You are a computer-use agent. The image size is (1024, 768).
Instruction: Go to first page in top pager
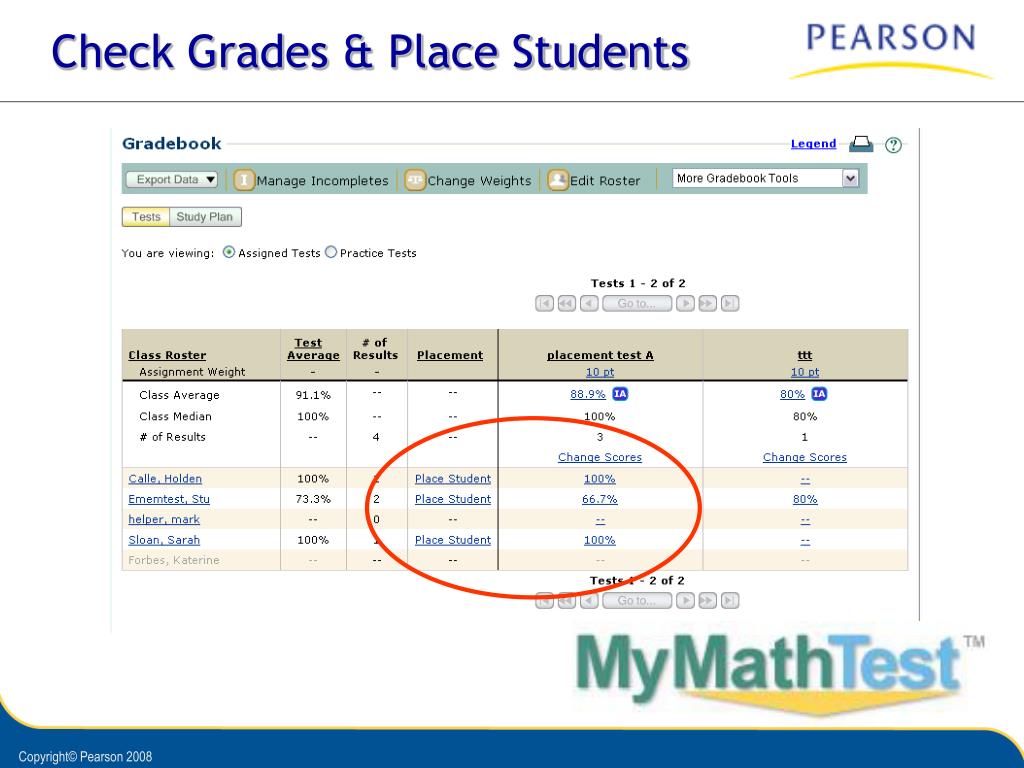coord(544,304)
